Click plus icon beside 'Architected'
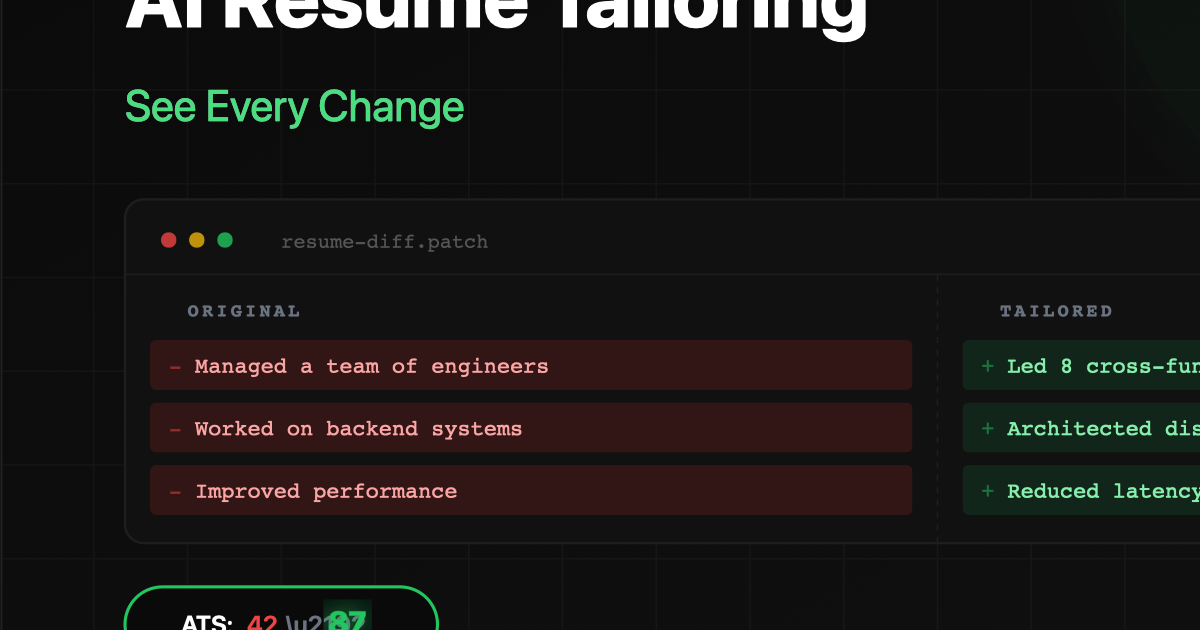 pos(988,429)
